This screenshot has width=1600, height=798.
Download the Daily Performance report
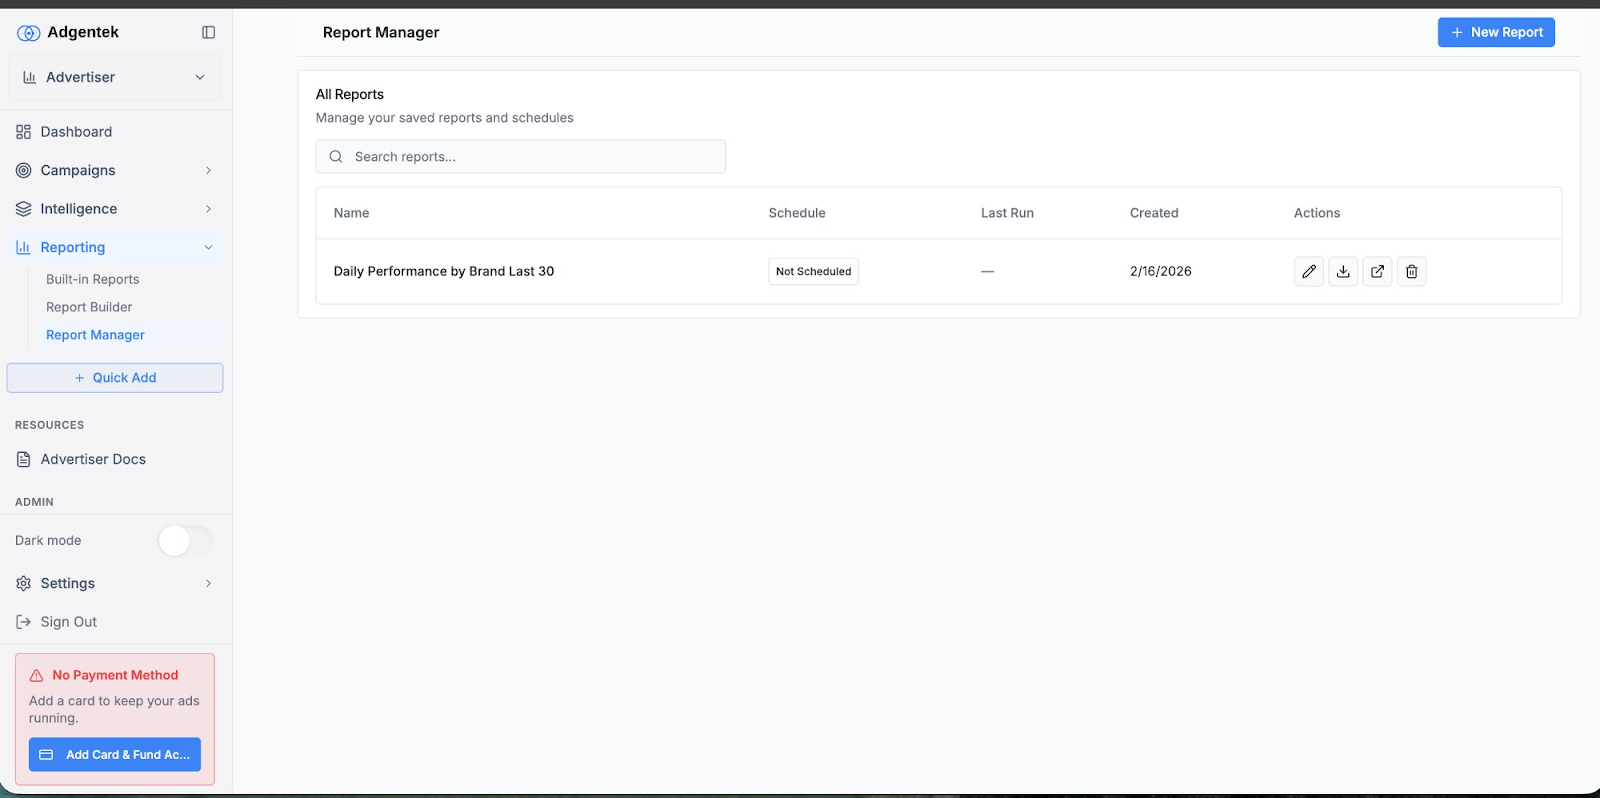coord(1343,271)
